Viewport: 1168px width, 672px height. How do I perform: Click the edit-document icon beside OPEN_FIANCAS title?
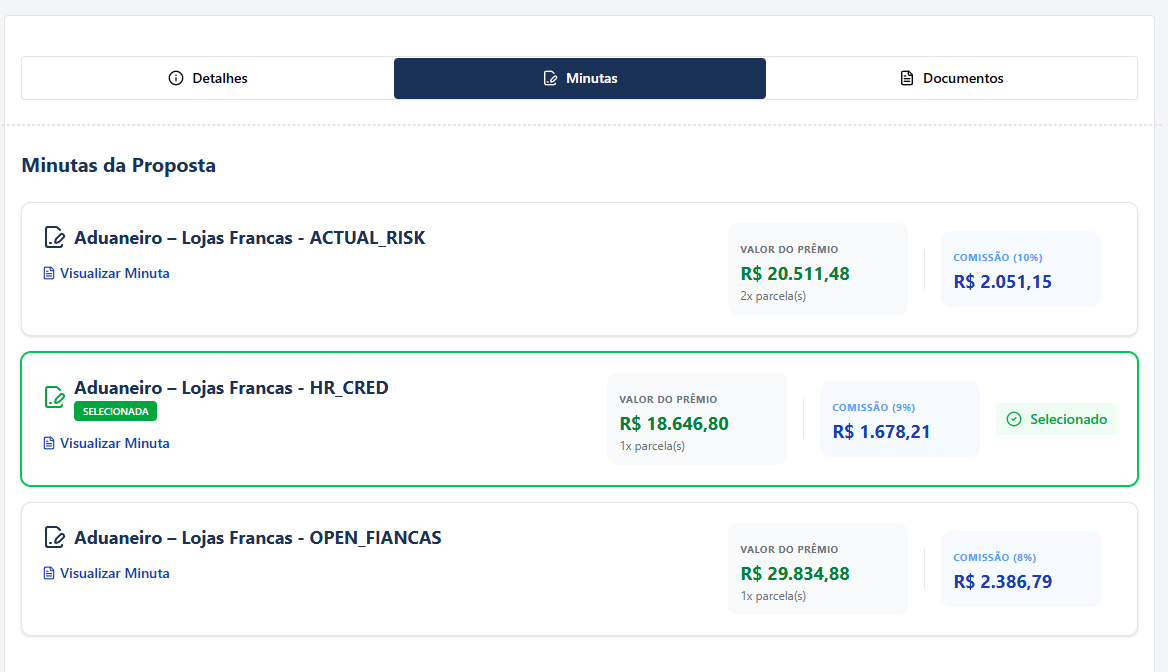click(x=55, y=538)
